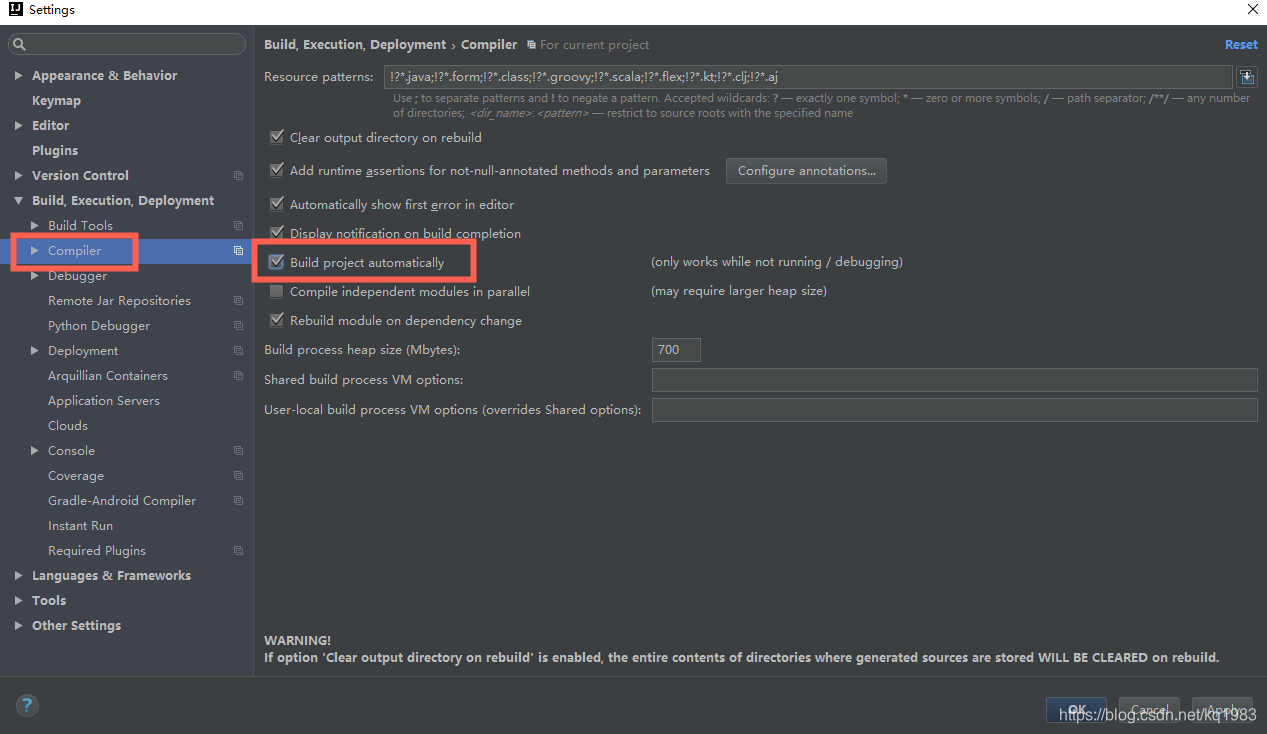Click the Configure annotations button
Image resolution: width=1267 pixels, height=734 pixels.
click(805, 170)
